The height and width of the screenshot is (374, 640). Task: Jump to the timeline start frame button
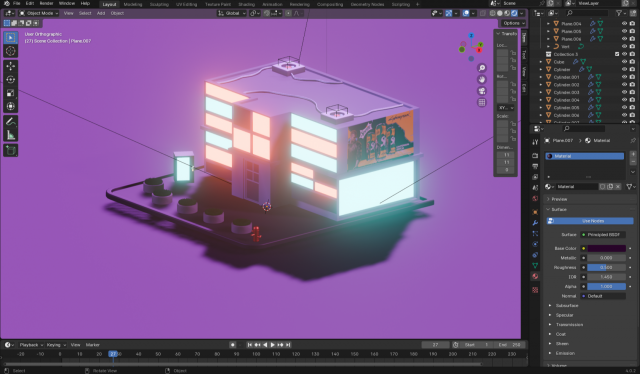pyautogui.click(x=250, y=345)
